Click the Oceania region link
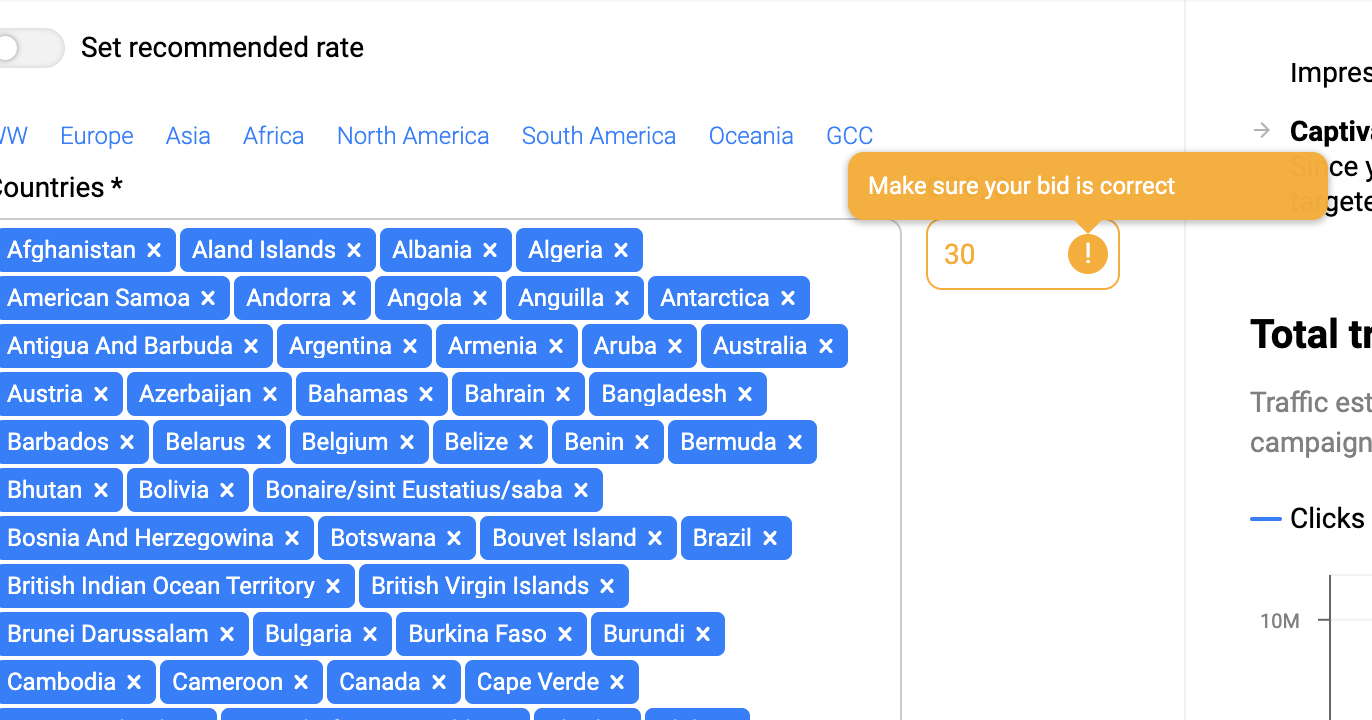 click(x=751, y=136)
